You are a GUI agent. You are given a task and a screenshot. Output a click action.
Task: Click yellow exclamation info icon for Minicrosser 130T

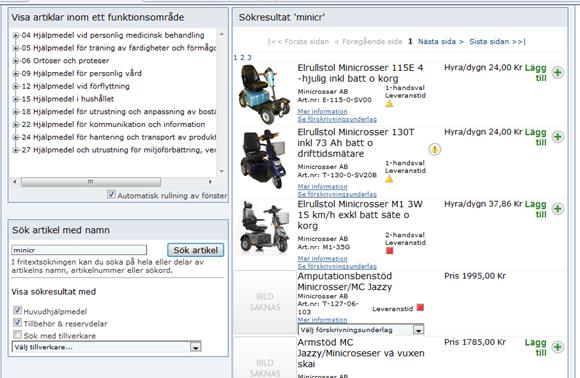(x=435, y=149)
